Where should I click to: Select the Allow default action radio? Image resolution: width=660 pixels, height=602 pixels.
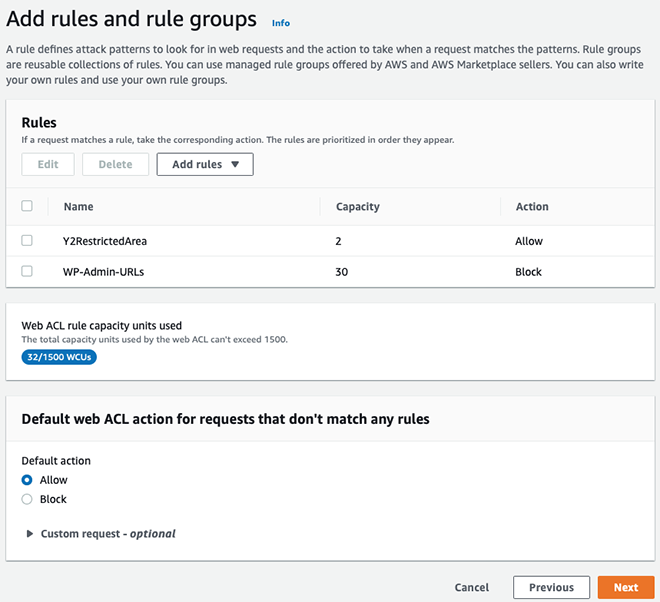tap(27, 480)
